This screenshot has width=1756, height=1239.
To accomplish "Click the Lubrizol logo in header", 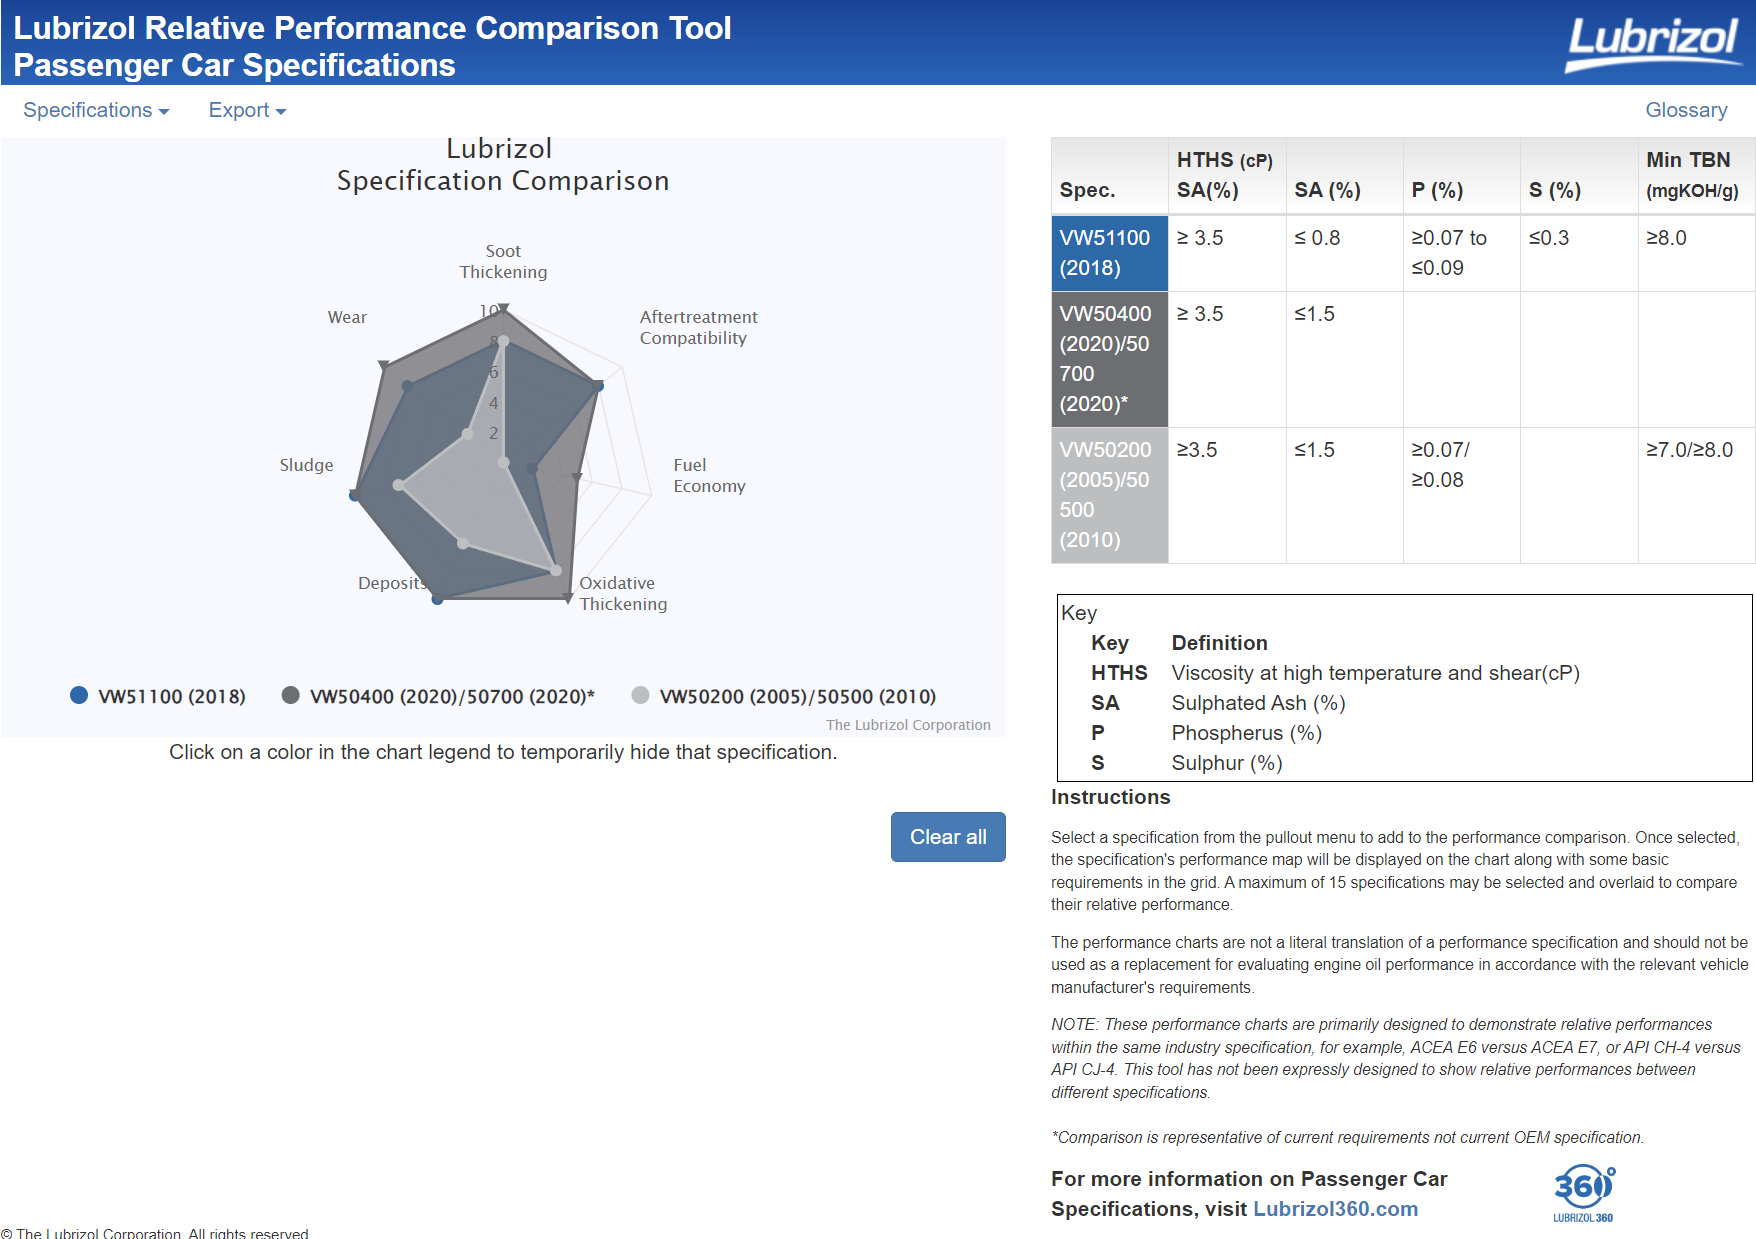I will (x=1653, y=43).
